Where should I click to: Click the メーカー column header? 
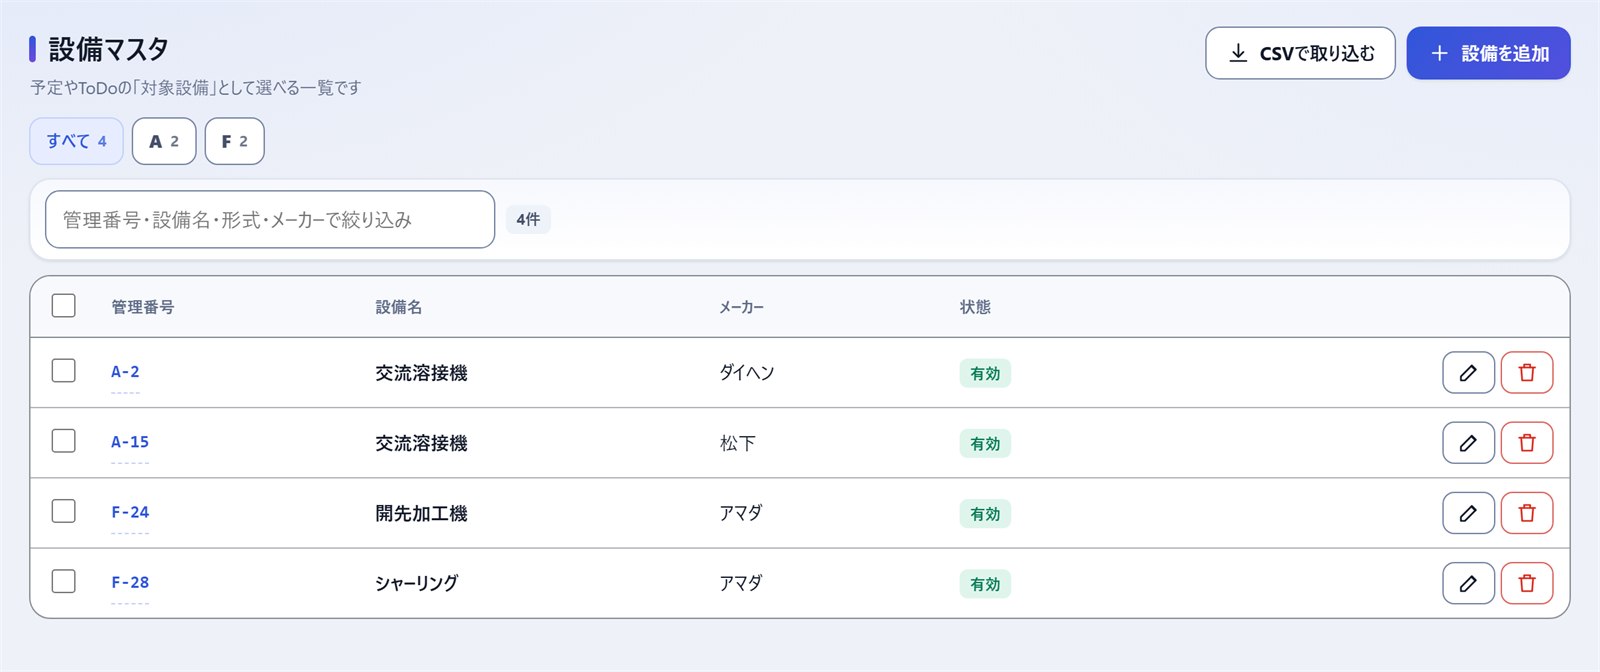[x=741, y=307]
